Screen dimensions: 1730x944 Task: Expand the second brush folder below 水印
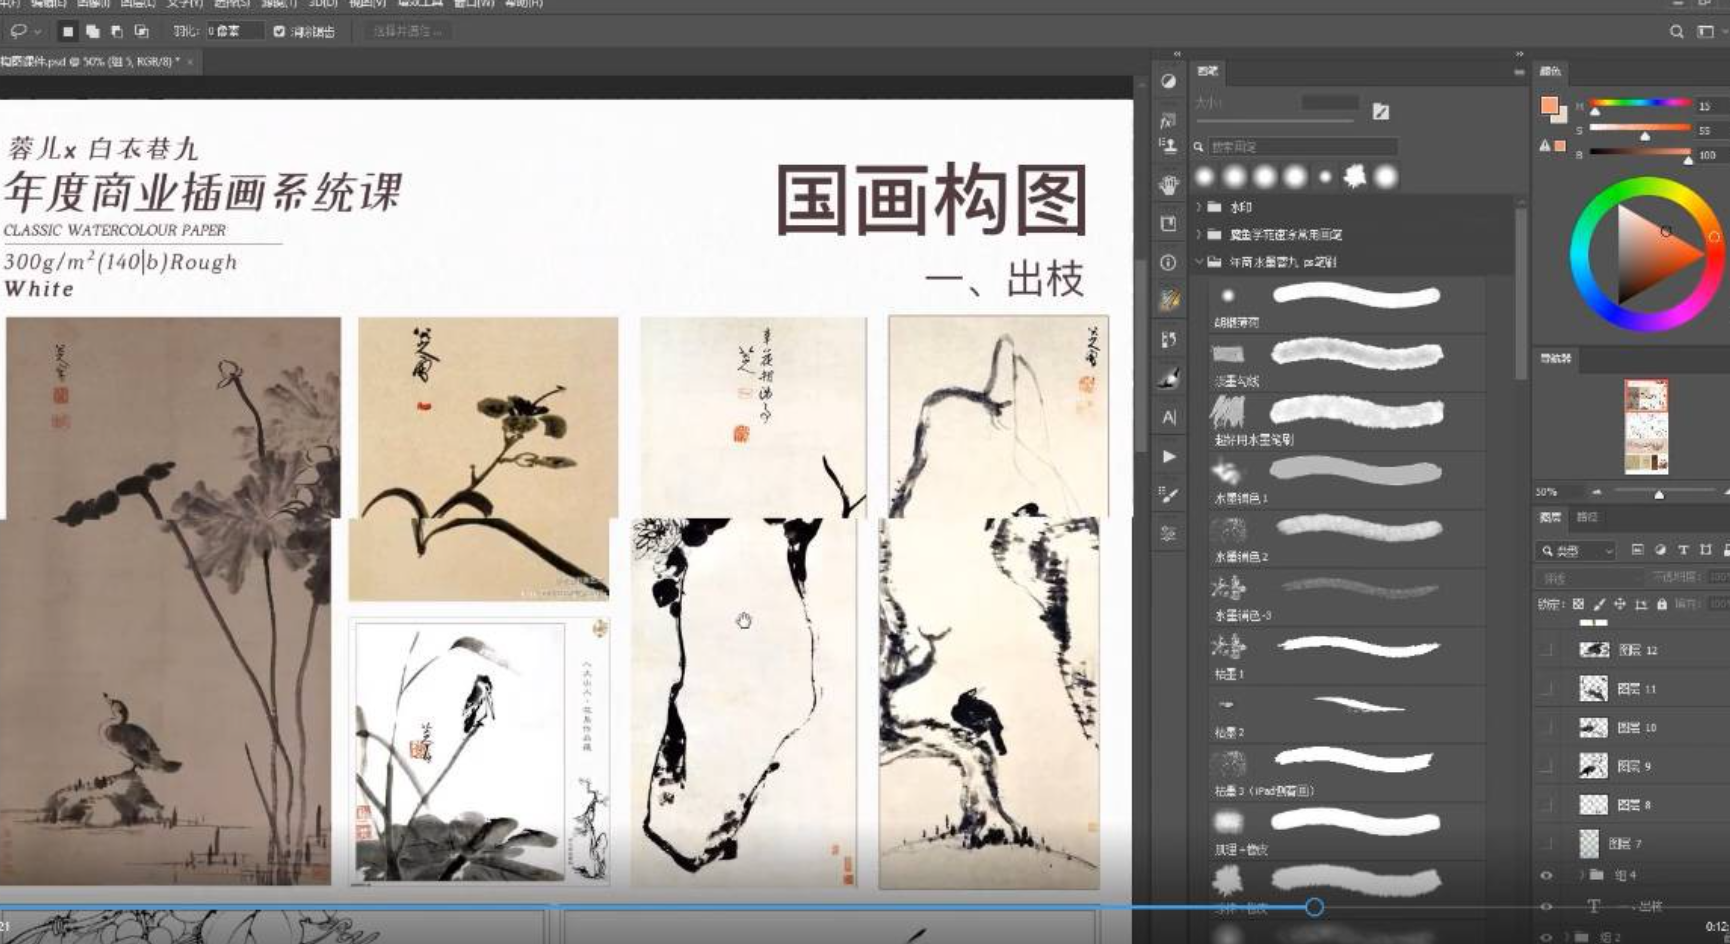coord(1198,234)
